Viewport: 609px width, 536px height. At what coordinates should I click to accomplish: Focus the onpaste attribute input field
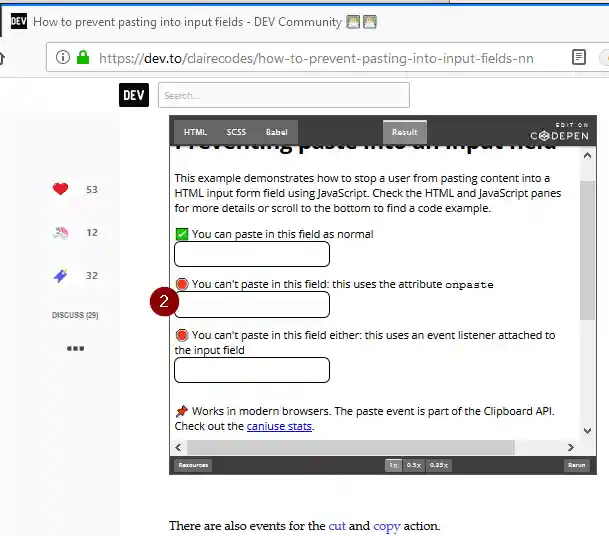(x=252, y=305)
